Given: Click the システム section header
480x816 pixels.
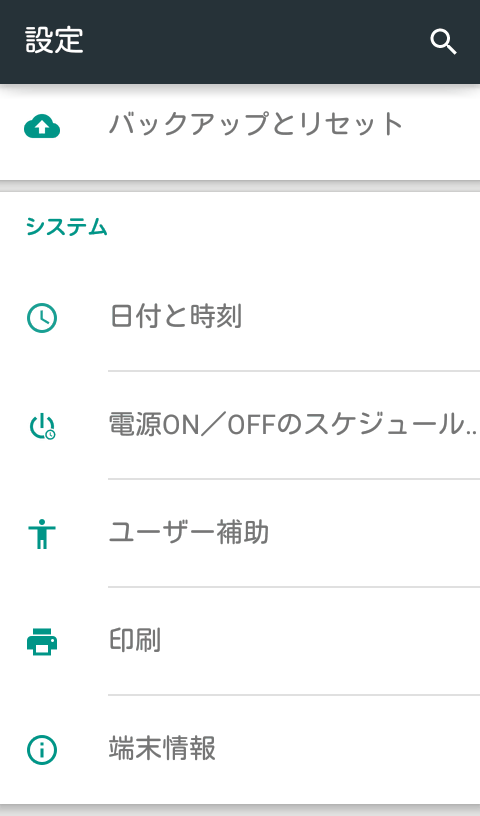Looking at the screenshot, I should [67, 227].
